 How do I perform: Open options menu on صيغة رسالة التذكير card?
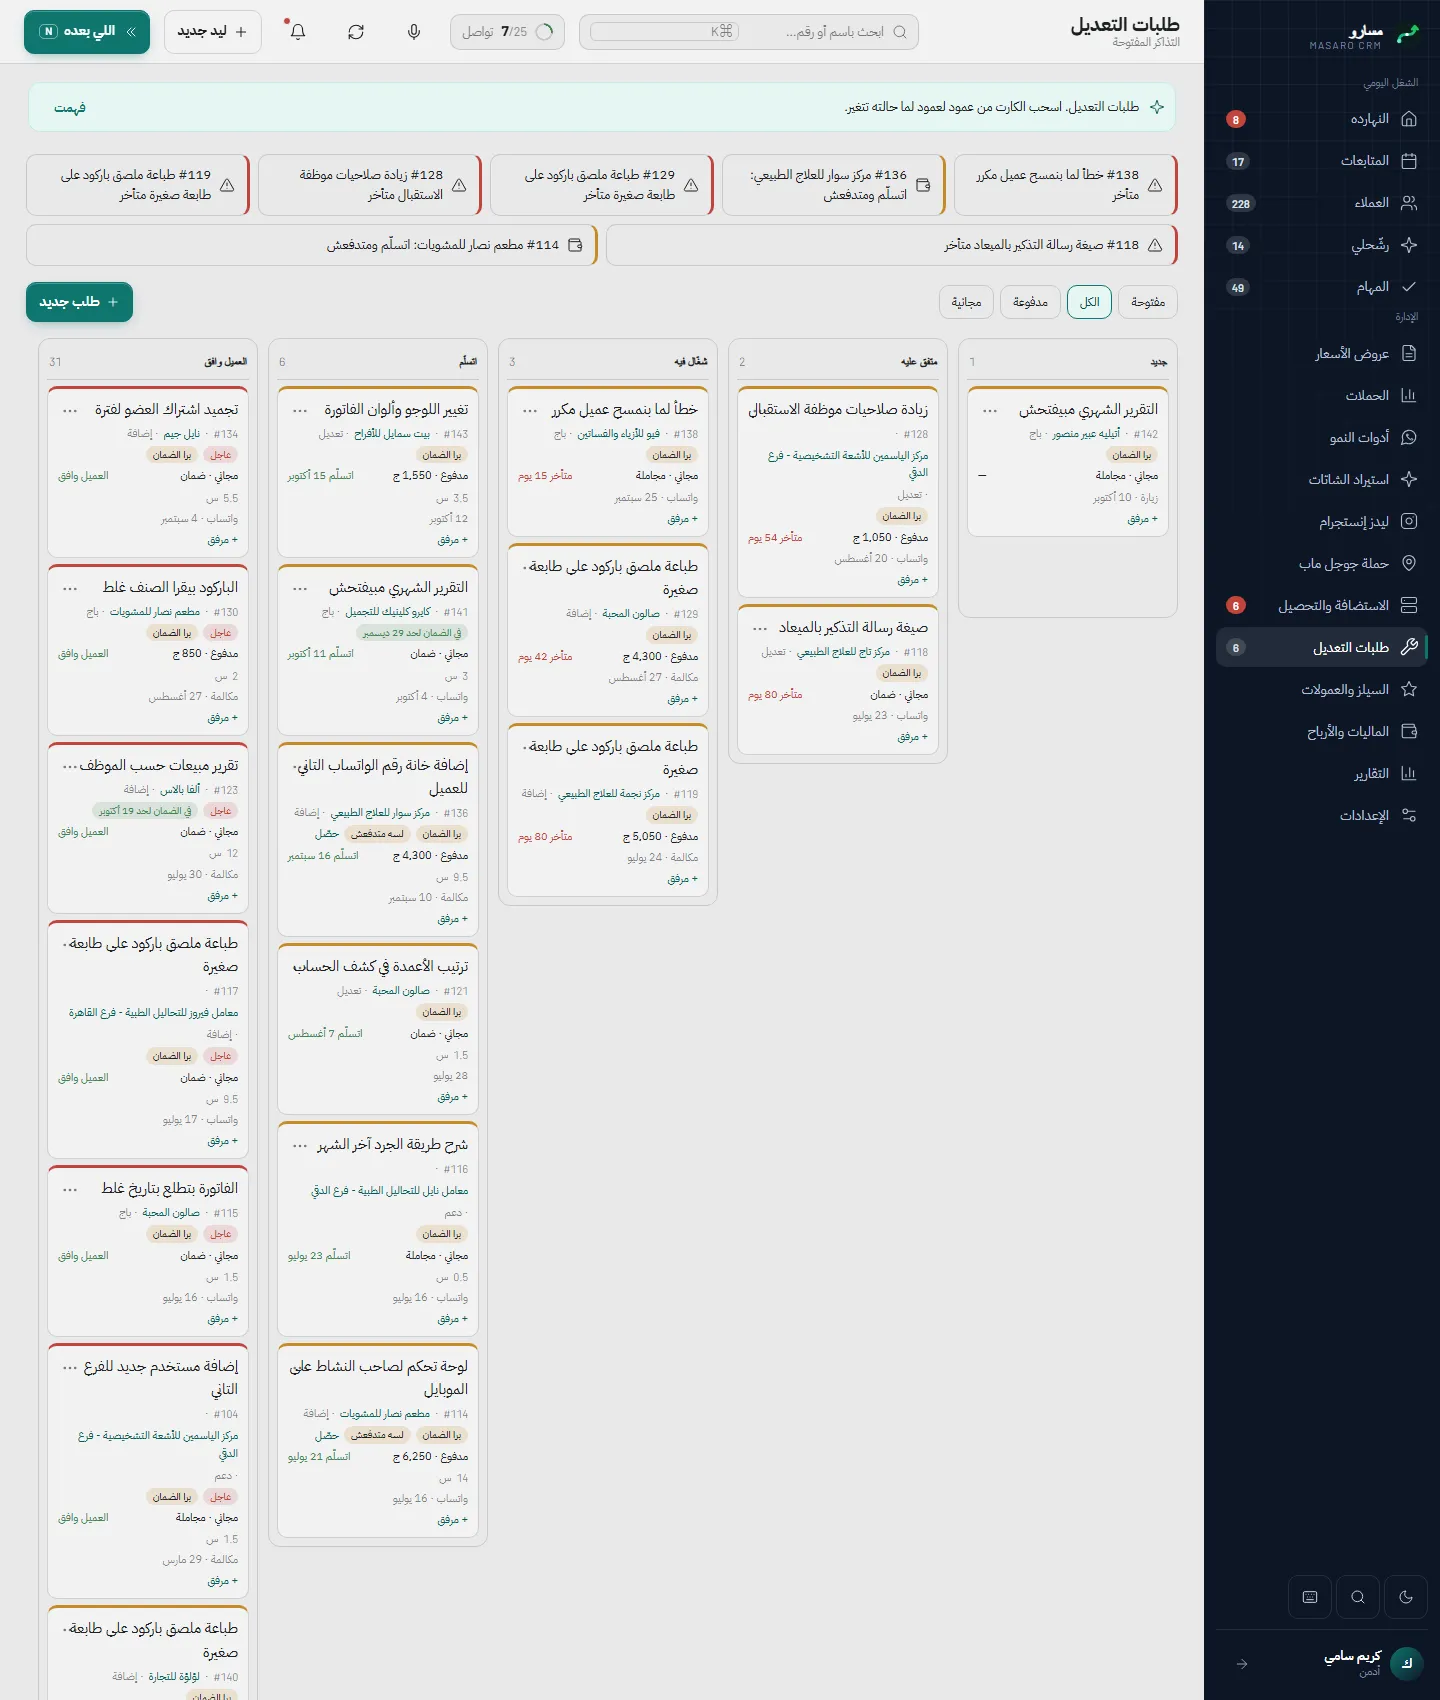tap(760, 628)
